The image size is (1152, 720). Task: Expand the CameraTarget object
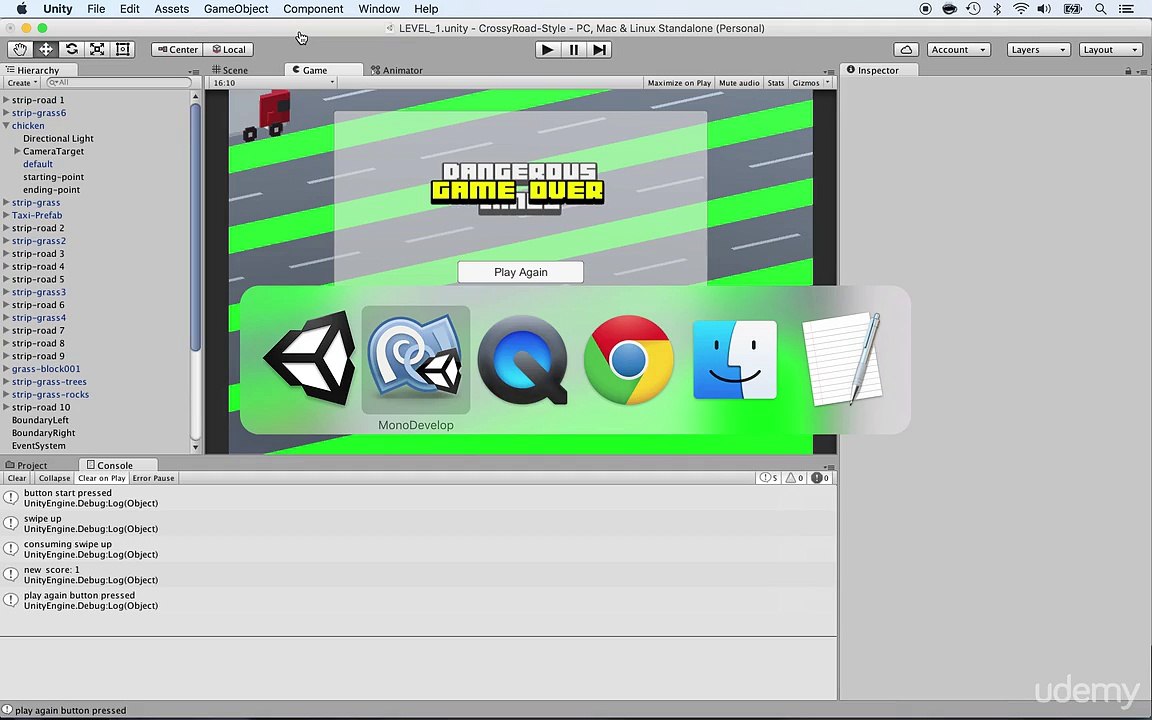[x=18, y=151]
